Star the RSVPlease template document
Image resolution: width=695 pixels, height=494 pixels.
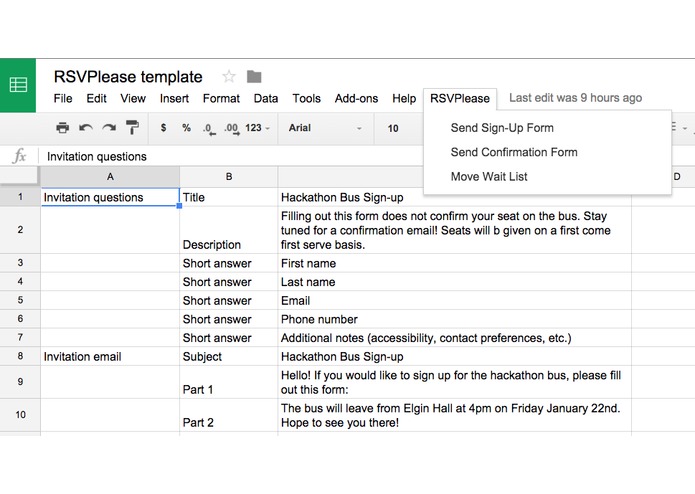[229, 77]
